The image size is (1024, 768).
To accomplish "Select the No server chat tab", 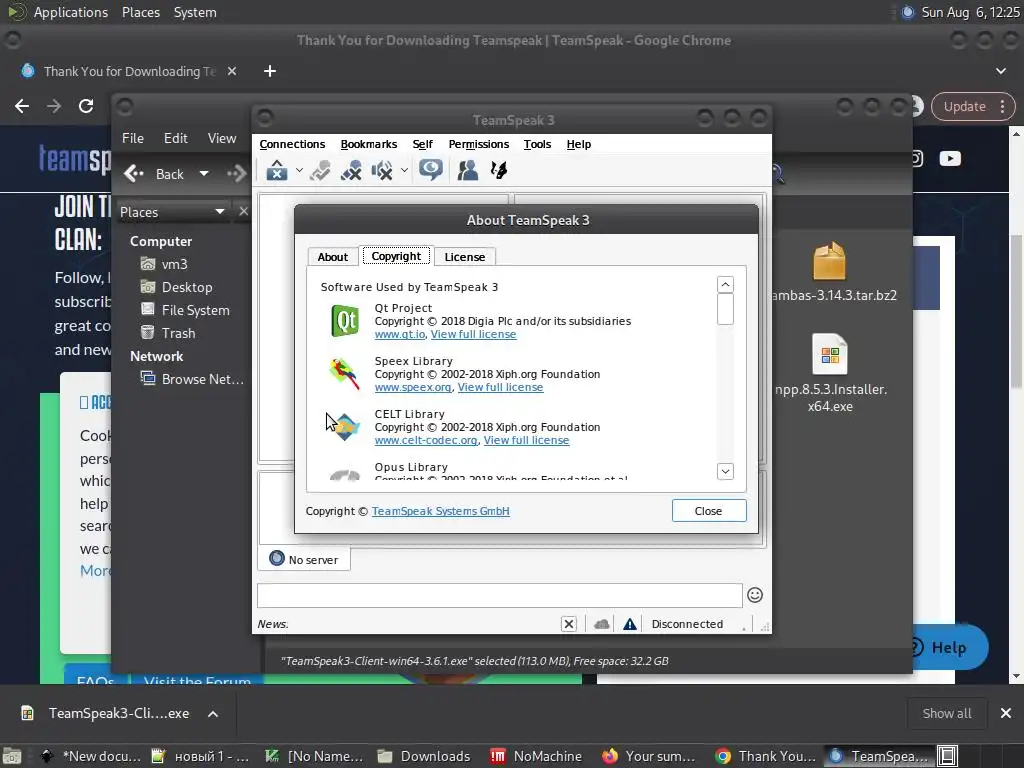I will (x=304, y=560).
